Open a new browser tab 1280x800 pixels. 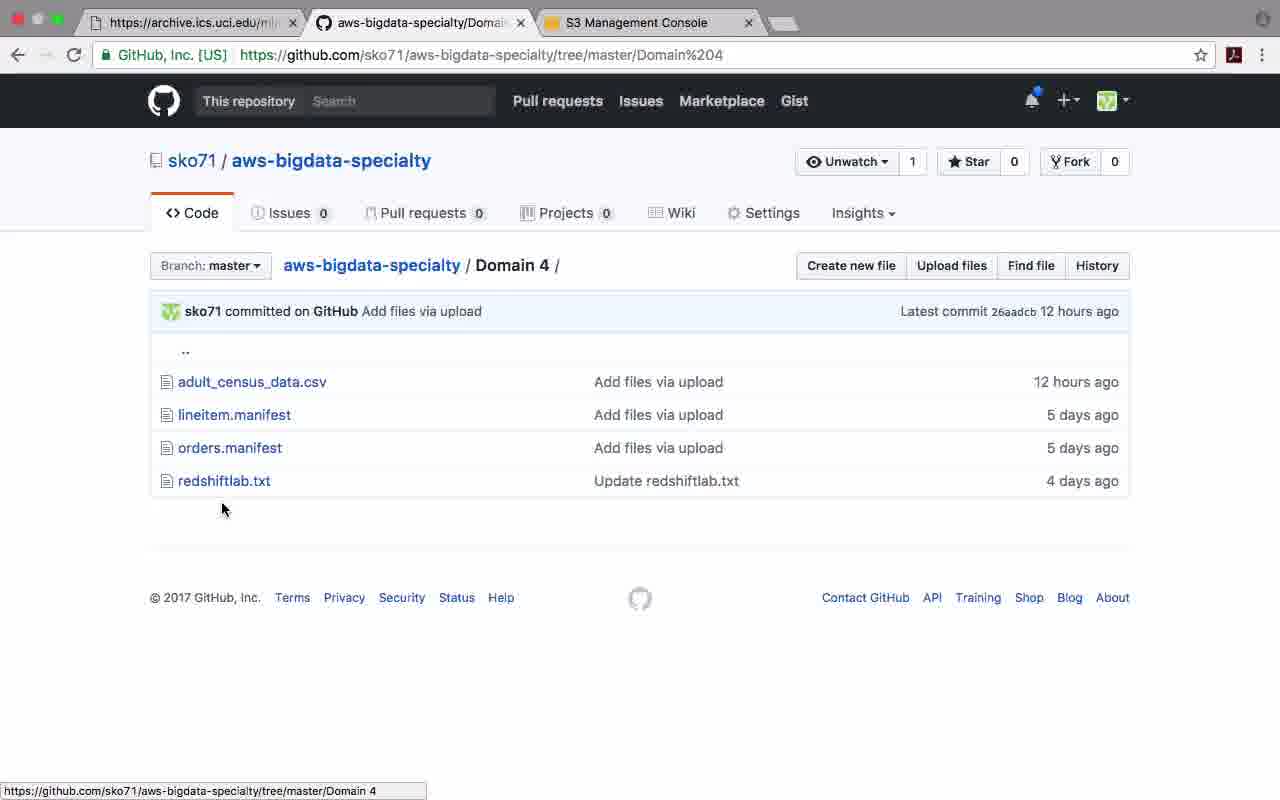coord(784,23)
